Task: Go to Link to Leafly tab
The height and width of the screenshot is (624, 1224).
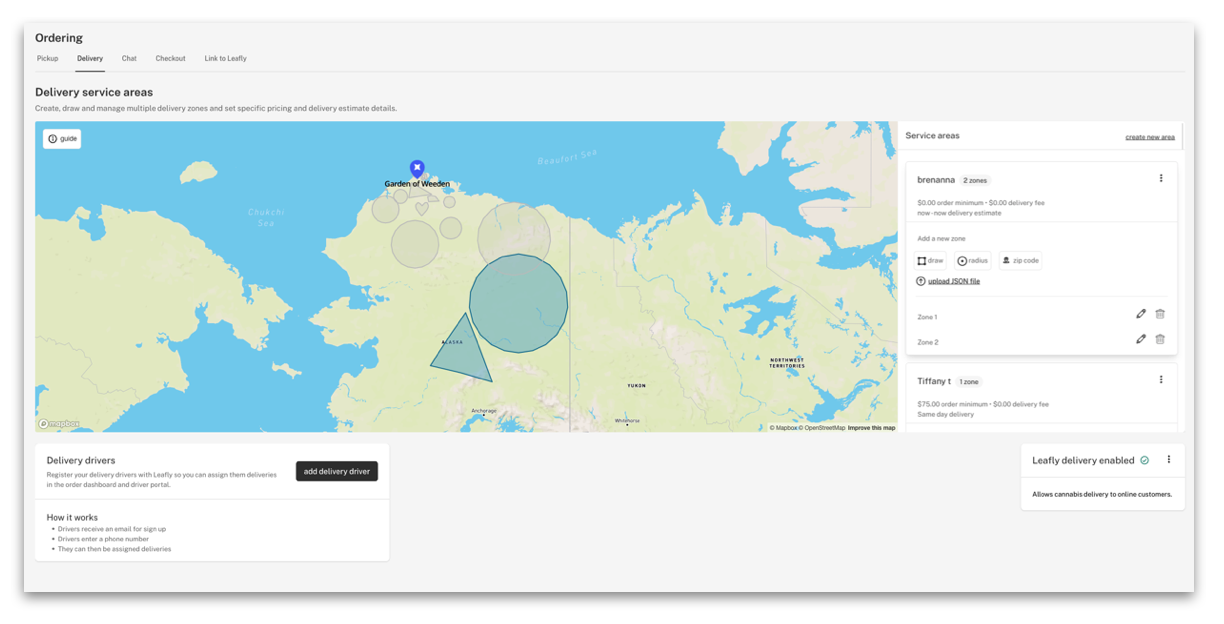Action: [x=226, y=58]
